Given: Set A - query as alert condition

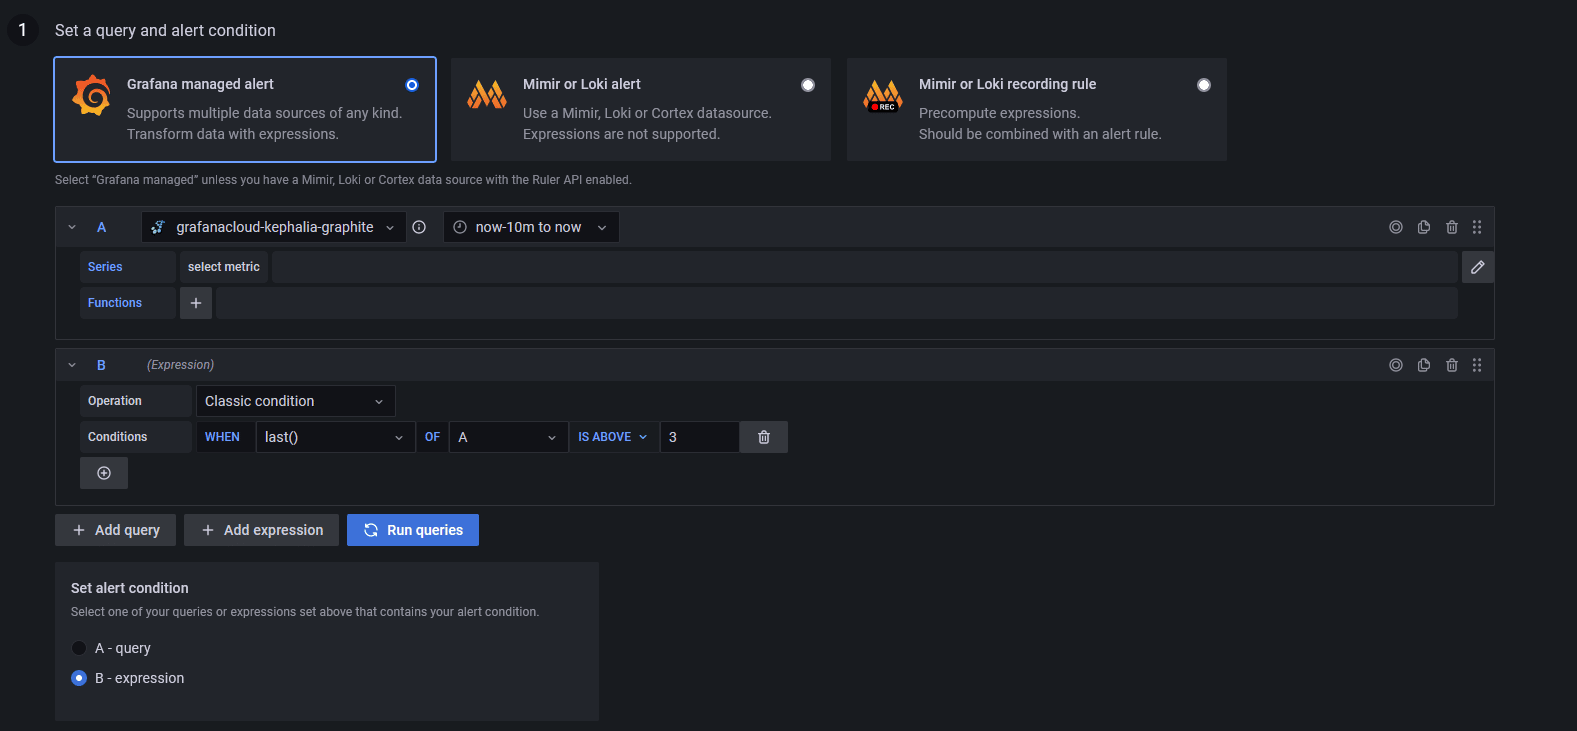Looking at the screenshot, I should point(79,648).
